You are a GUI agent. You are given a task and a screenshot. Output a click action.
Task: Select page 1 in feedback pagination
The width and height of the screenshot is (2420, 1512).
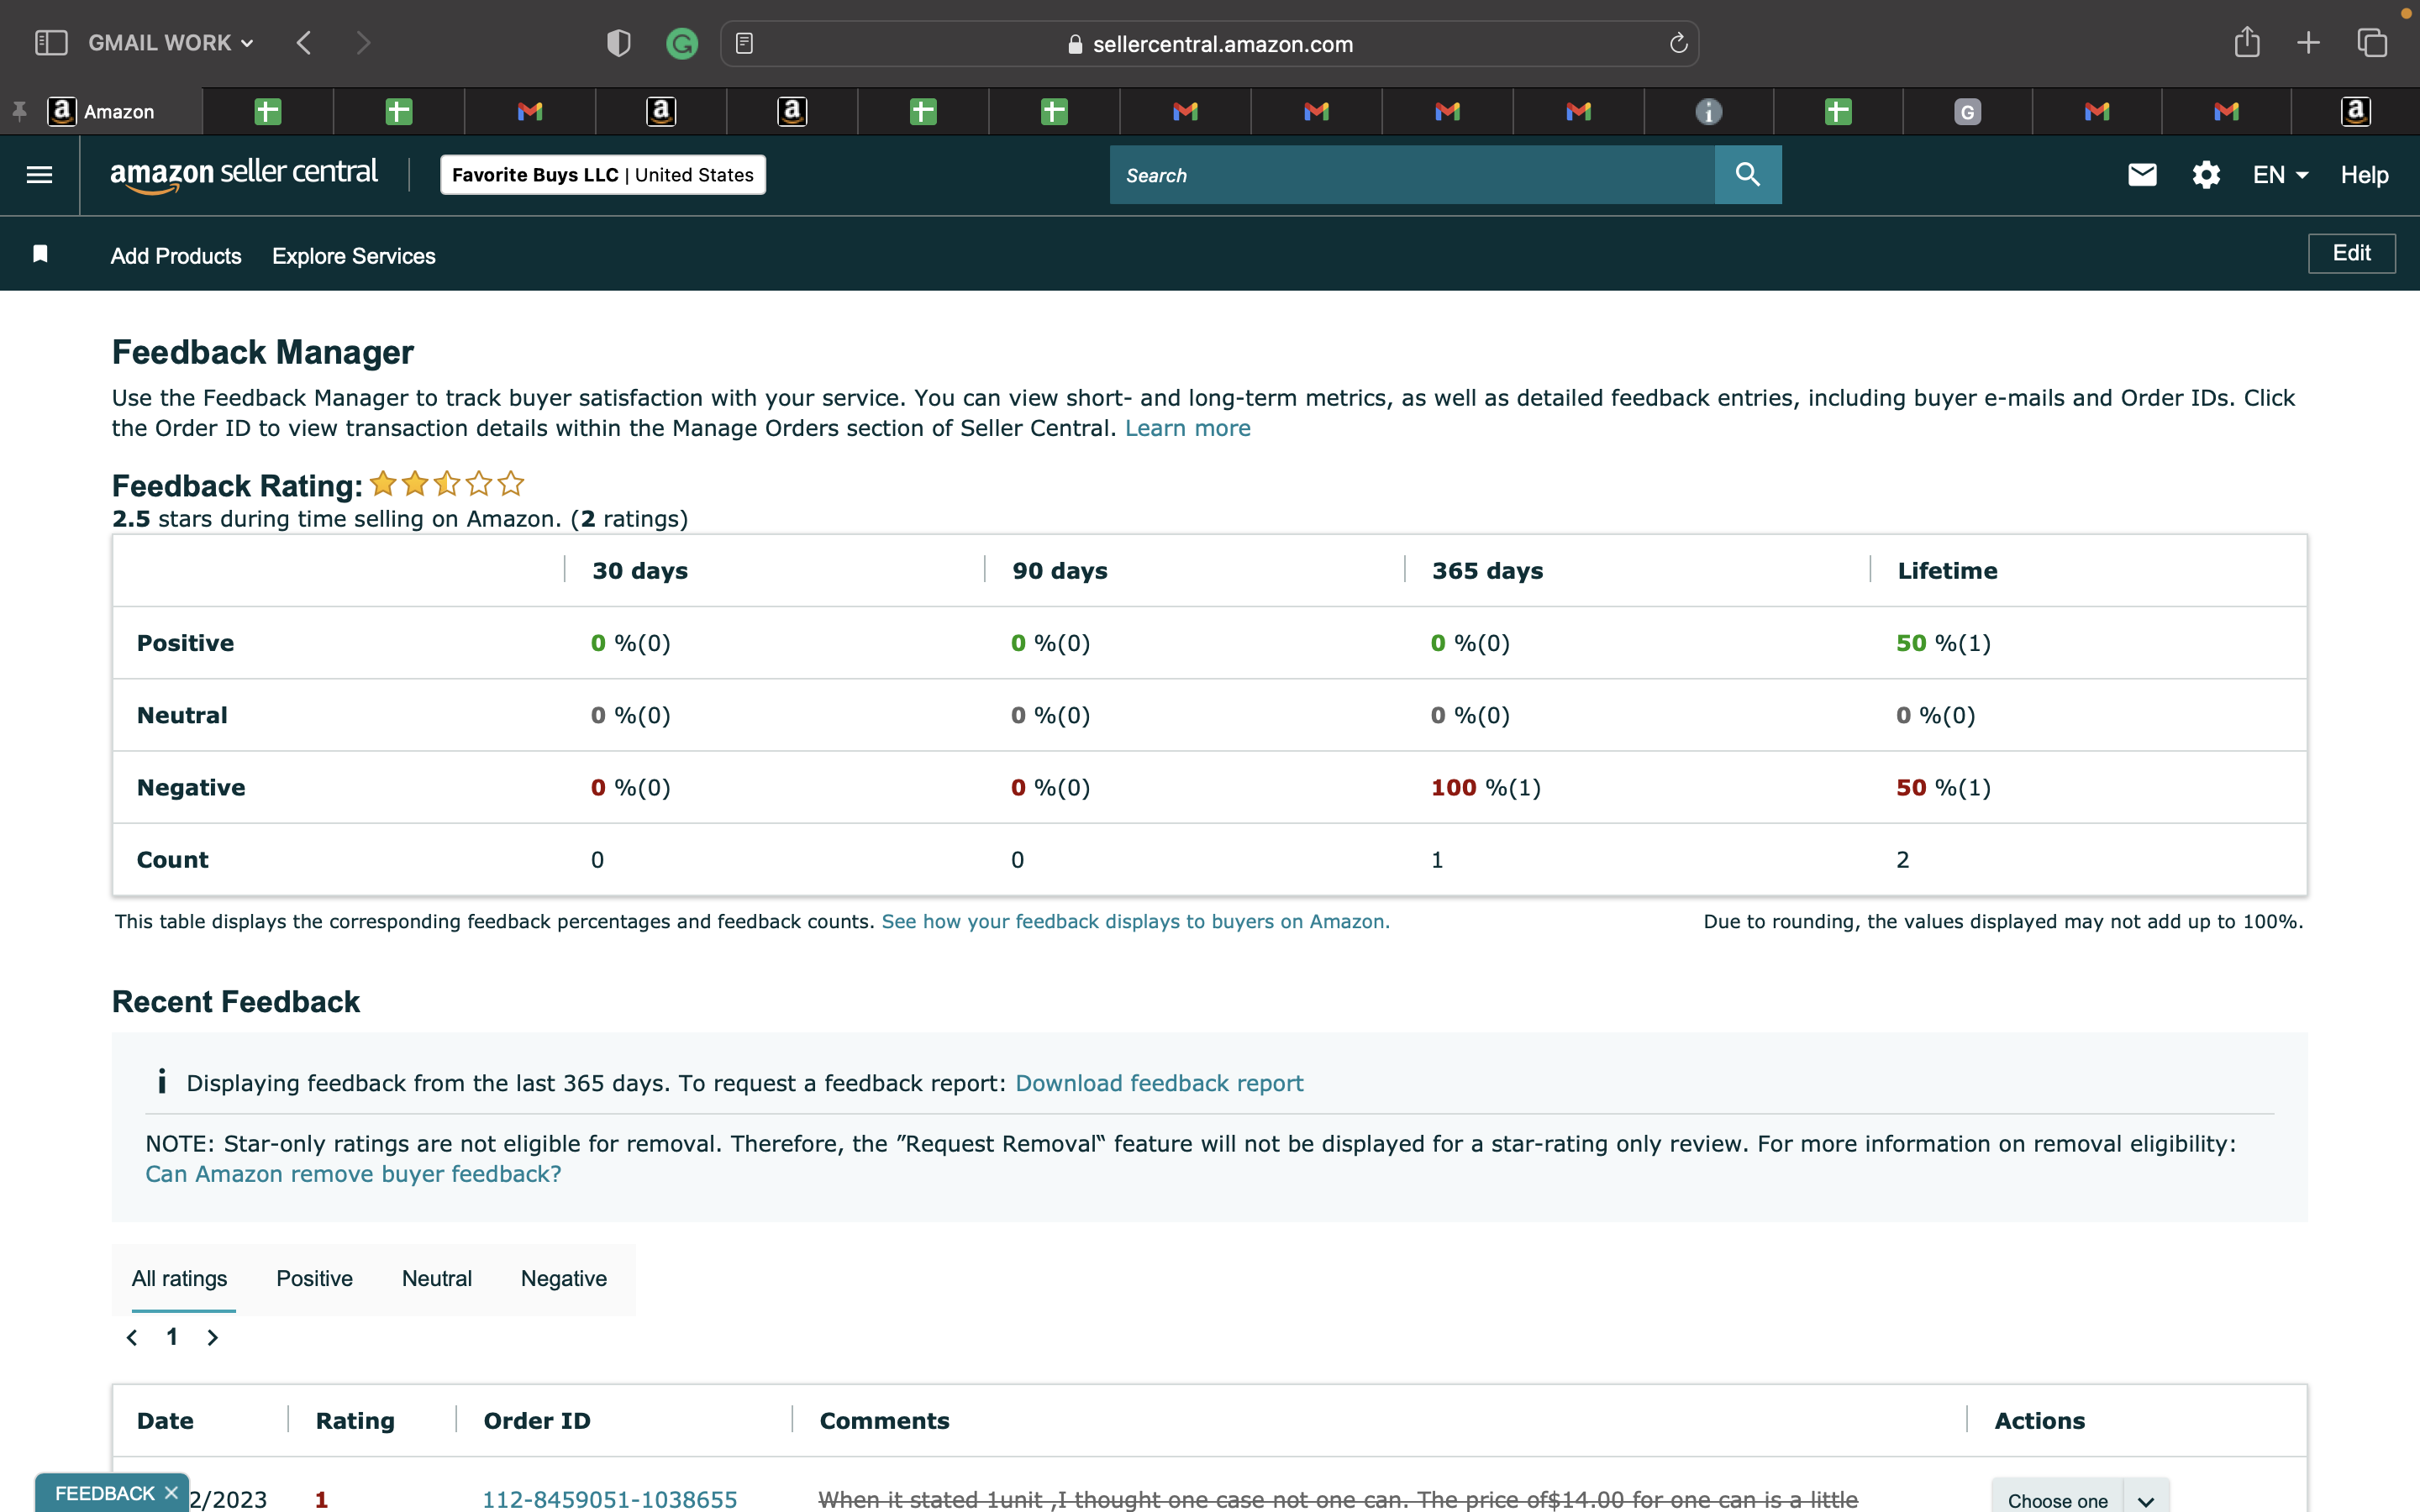pyautogui.click(x=172, y=1337)
